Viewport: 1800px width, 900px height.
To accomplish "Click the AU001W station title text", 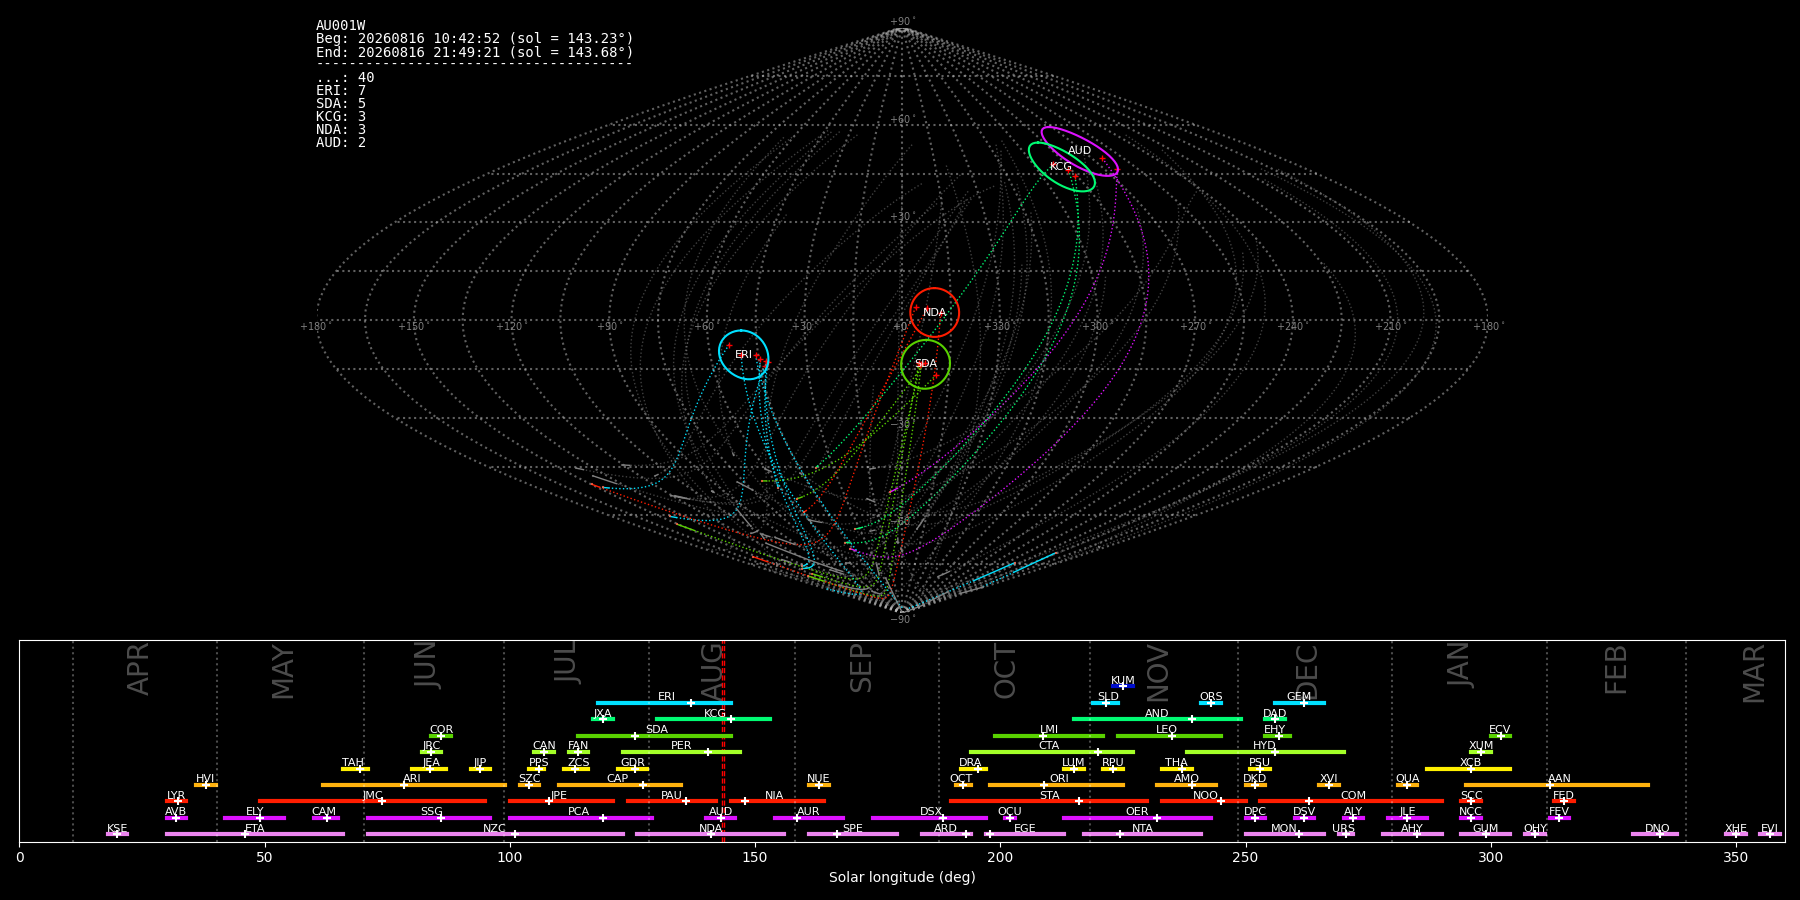I will pyautogui.click(x=341, y=26).
